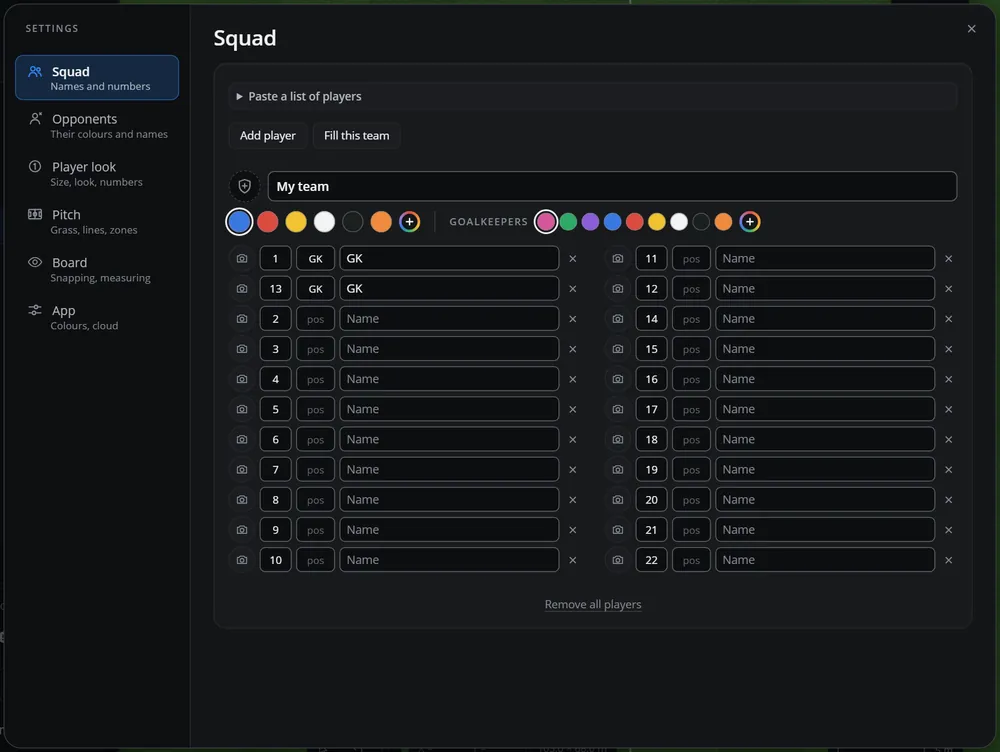Click the pos field for player 19

pyautogui.click(x=691, y=469)
